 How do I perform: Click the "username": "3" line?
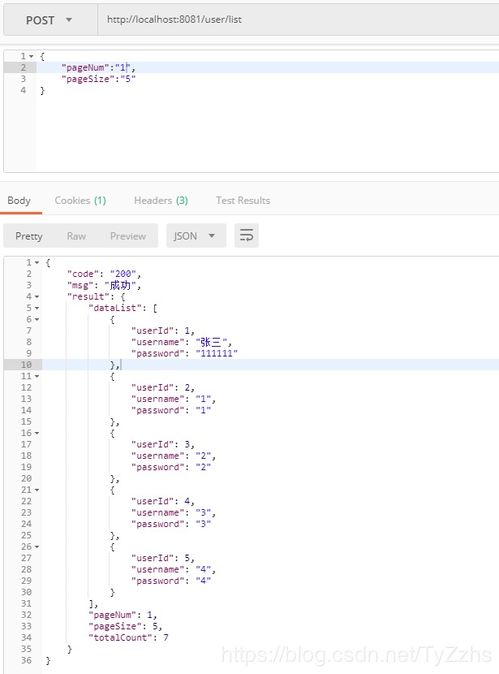pyautogui.click(x=174, y=512)
